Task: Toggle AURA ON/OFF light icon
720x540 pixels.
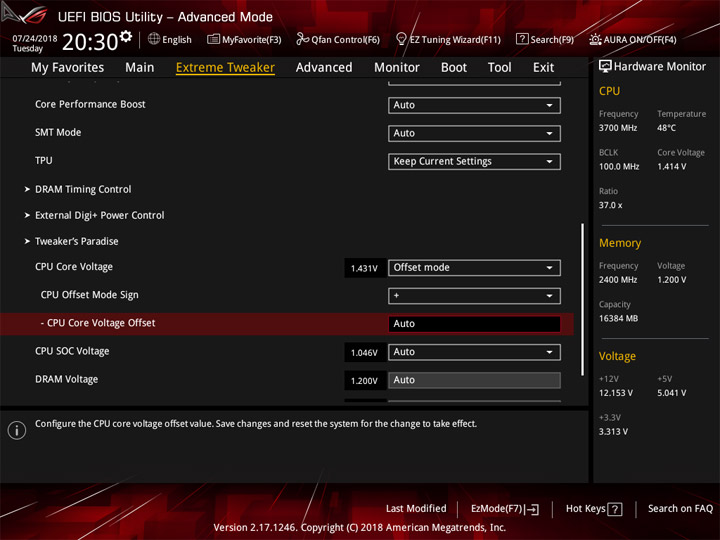Action: (x=595, y=39)
